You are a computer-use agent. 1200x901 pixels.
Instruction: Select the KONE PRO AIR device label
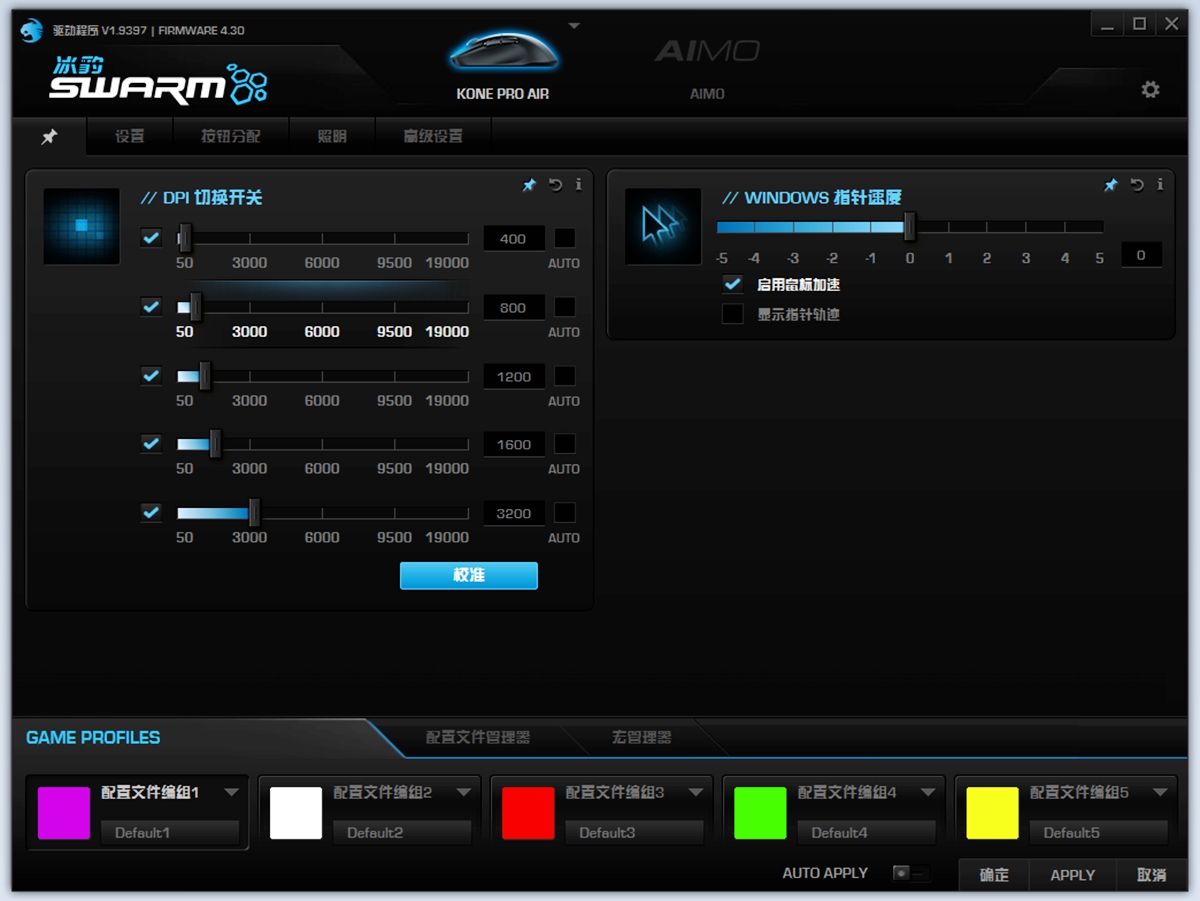[503, 93]
